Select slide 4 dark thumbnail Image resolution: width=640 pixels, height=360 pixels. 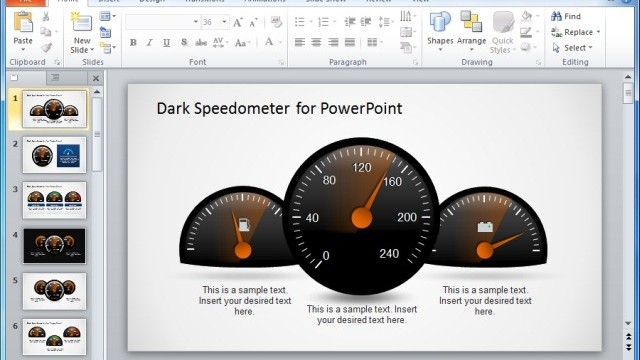54,246
